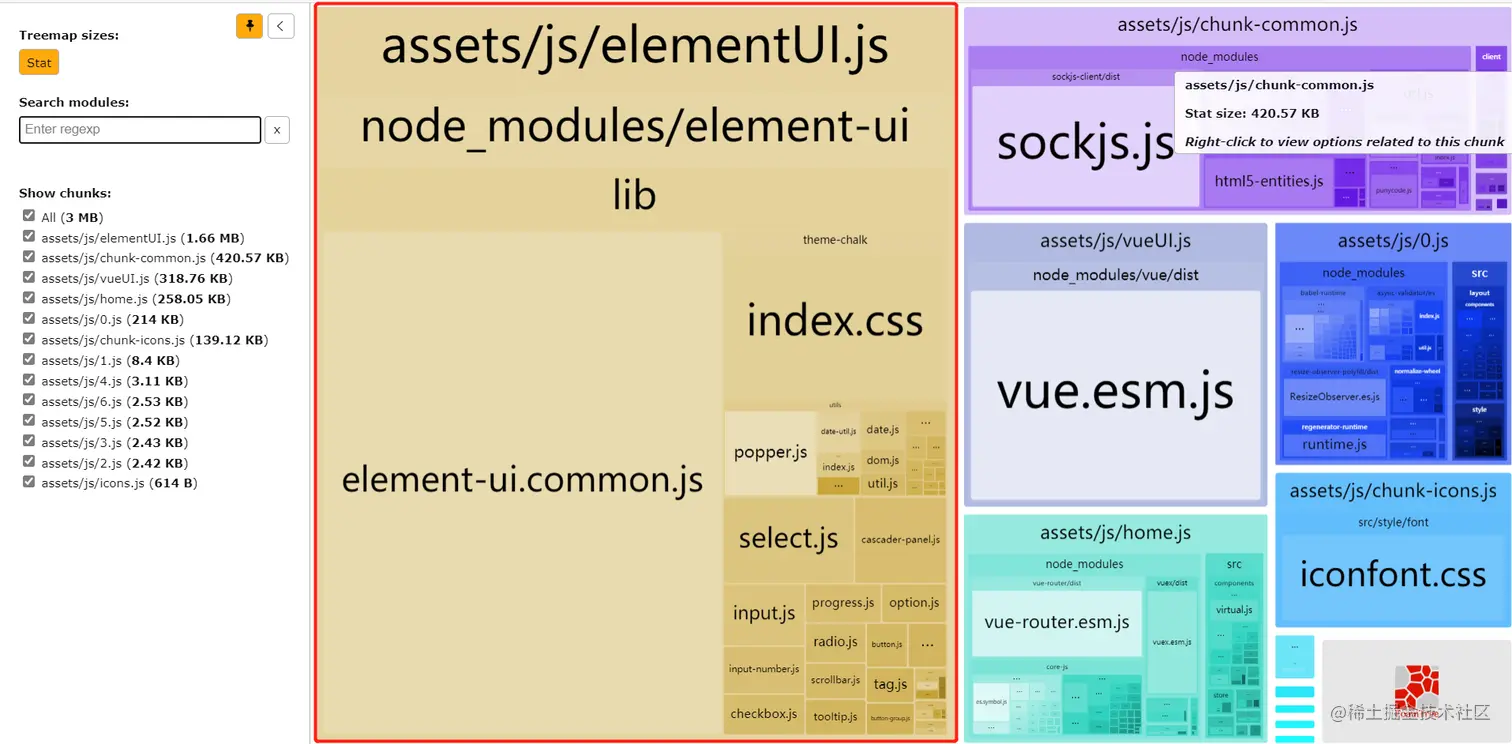Click the progress.js module block
The width and height of the screenshot is (1512, 744).
[x=843, y=603]
